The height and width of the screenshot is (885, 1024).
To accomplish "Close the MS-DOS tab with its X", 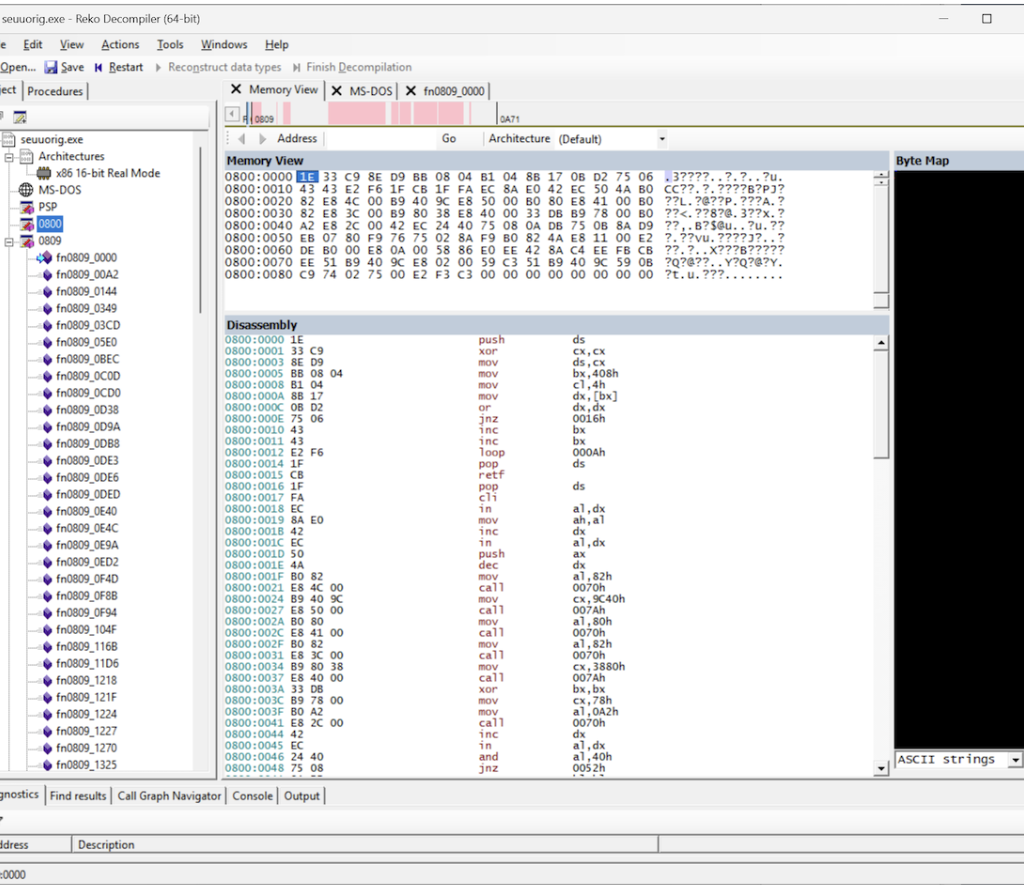I will click(x=337, y=91).
